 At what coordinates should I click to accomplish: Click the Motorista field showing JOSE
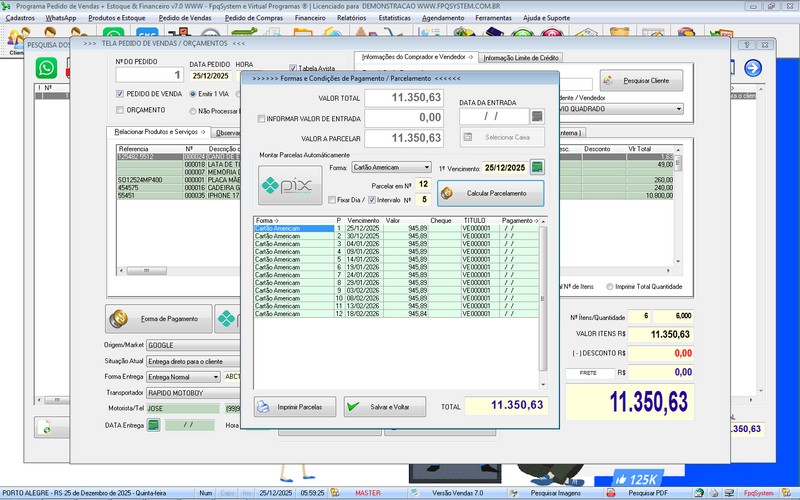pyautogui.click(x=183, y=409)
